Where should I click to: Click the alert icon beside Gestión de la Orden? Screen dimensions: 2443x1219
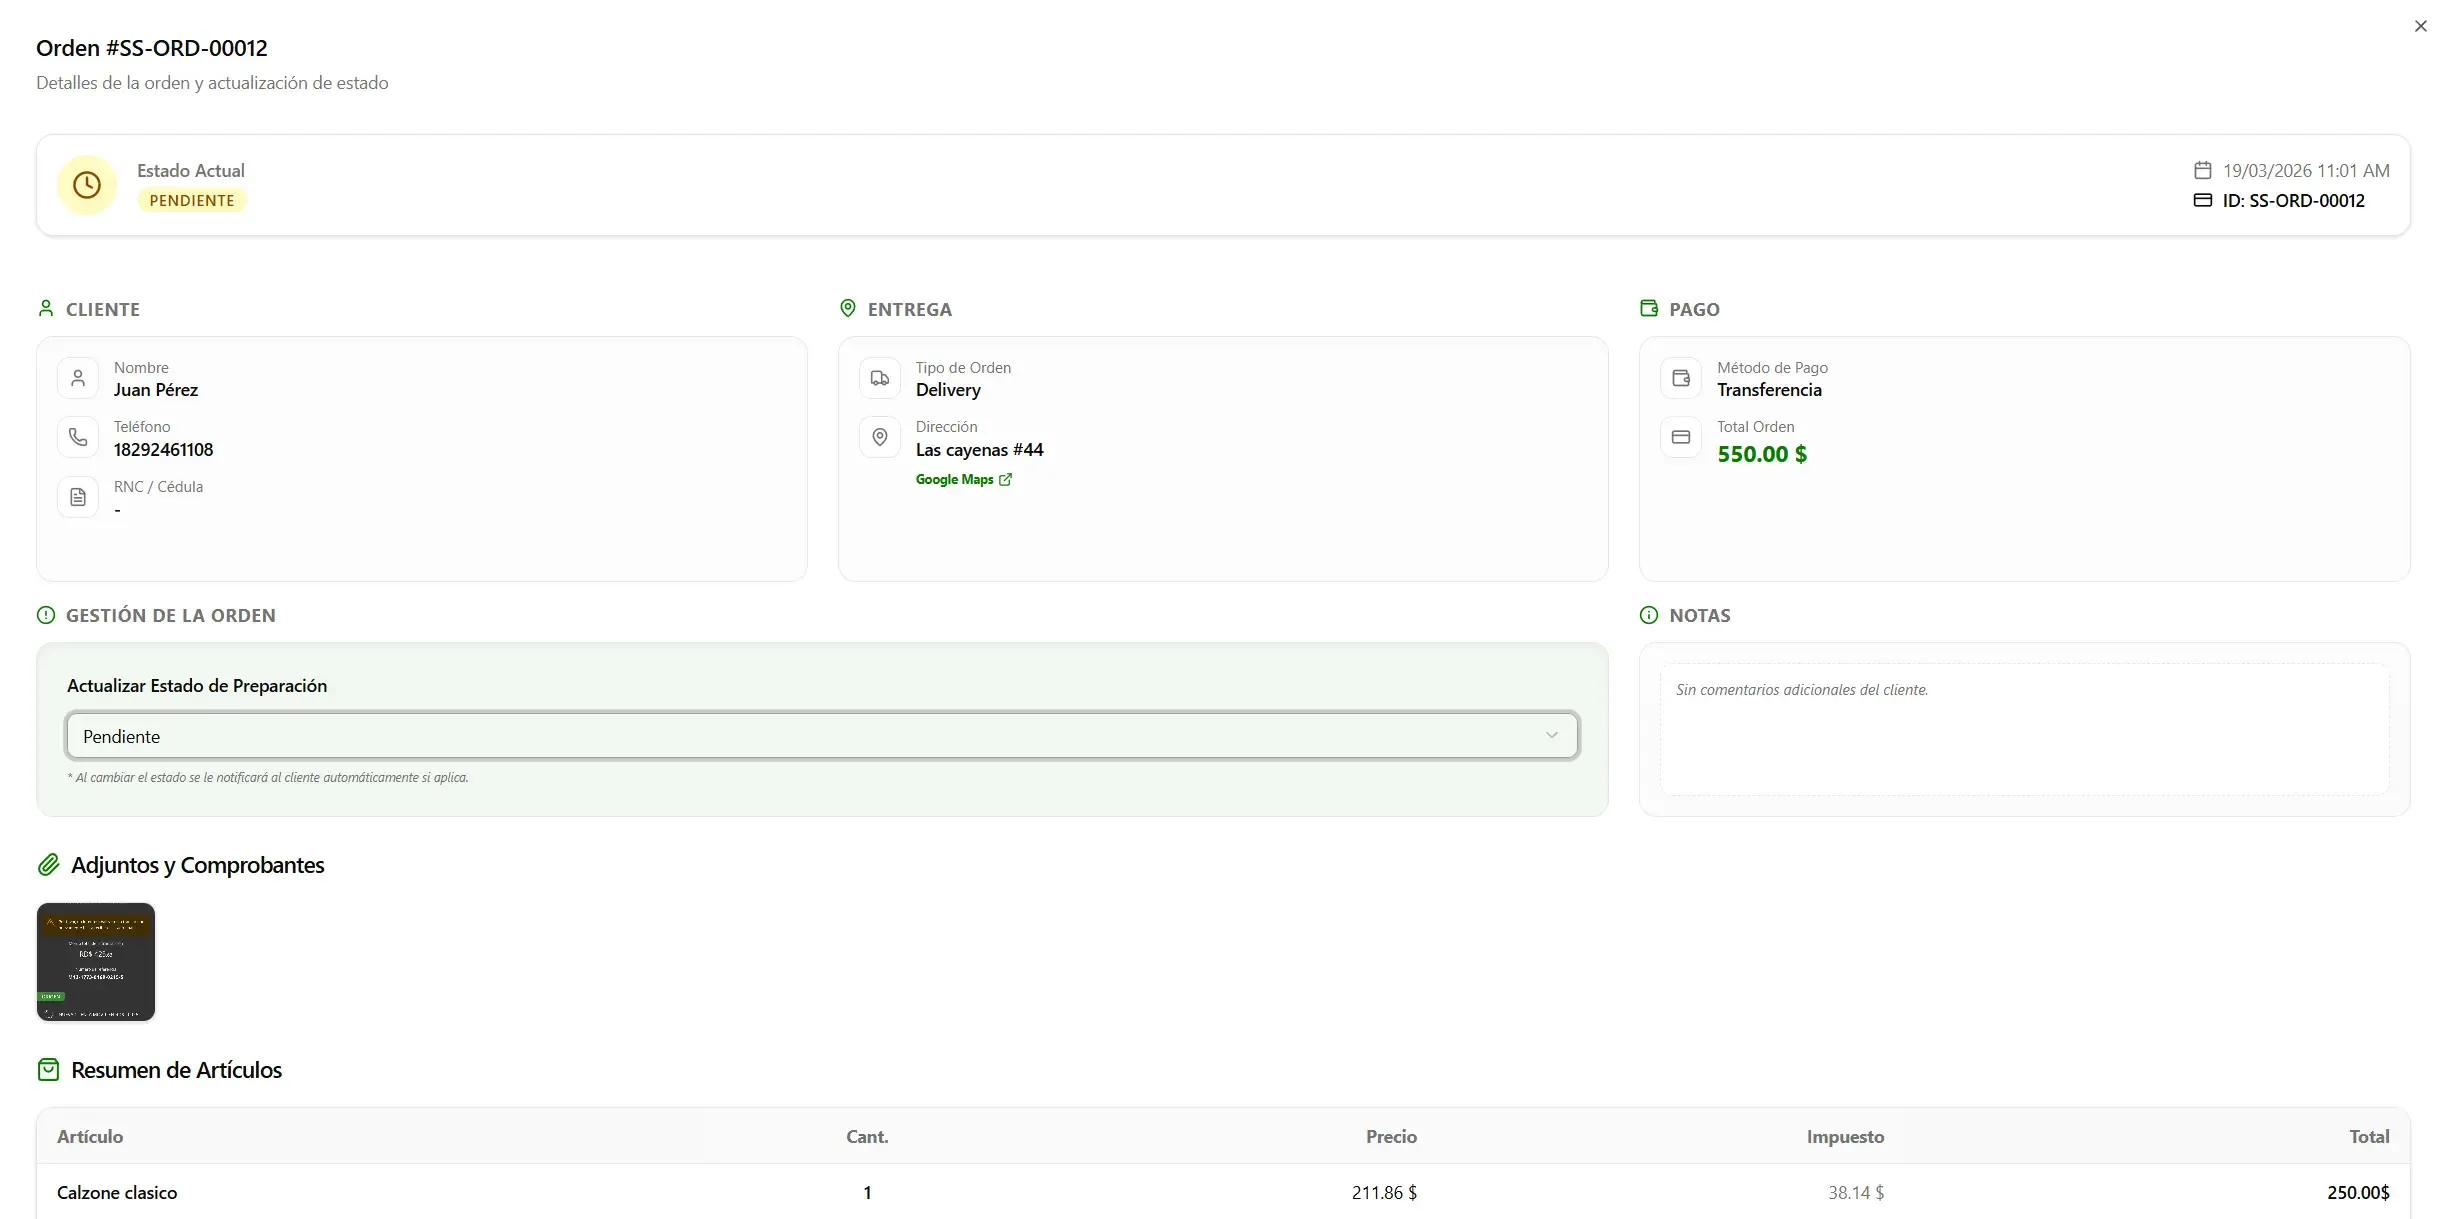tap(46, 614)
